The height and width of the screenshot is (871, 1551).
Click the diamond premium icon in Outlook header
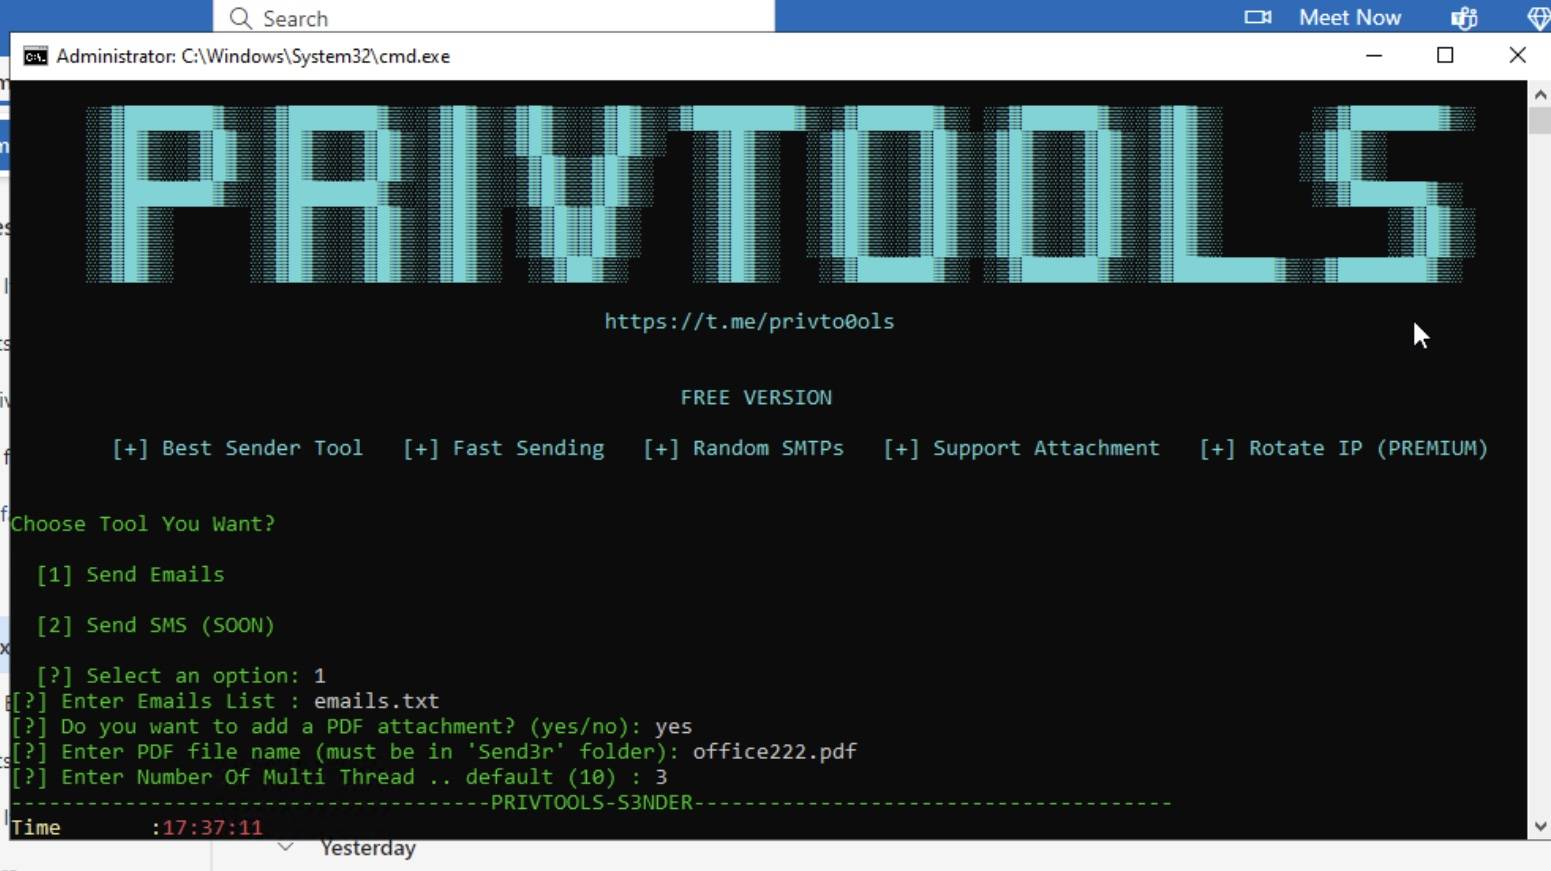(x=1539, y=18)
